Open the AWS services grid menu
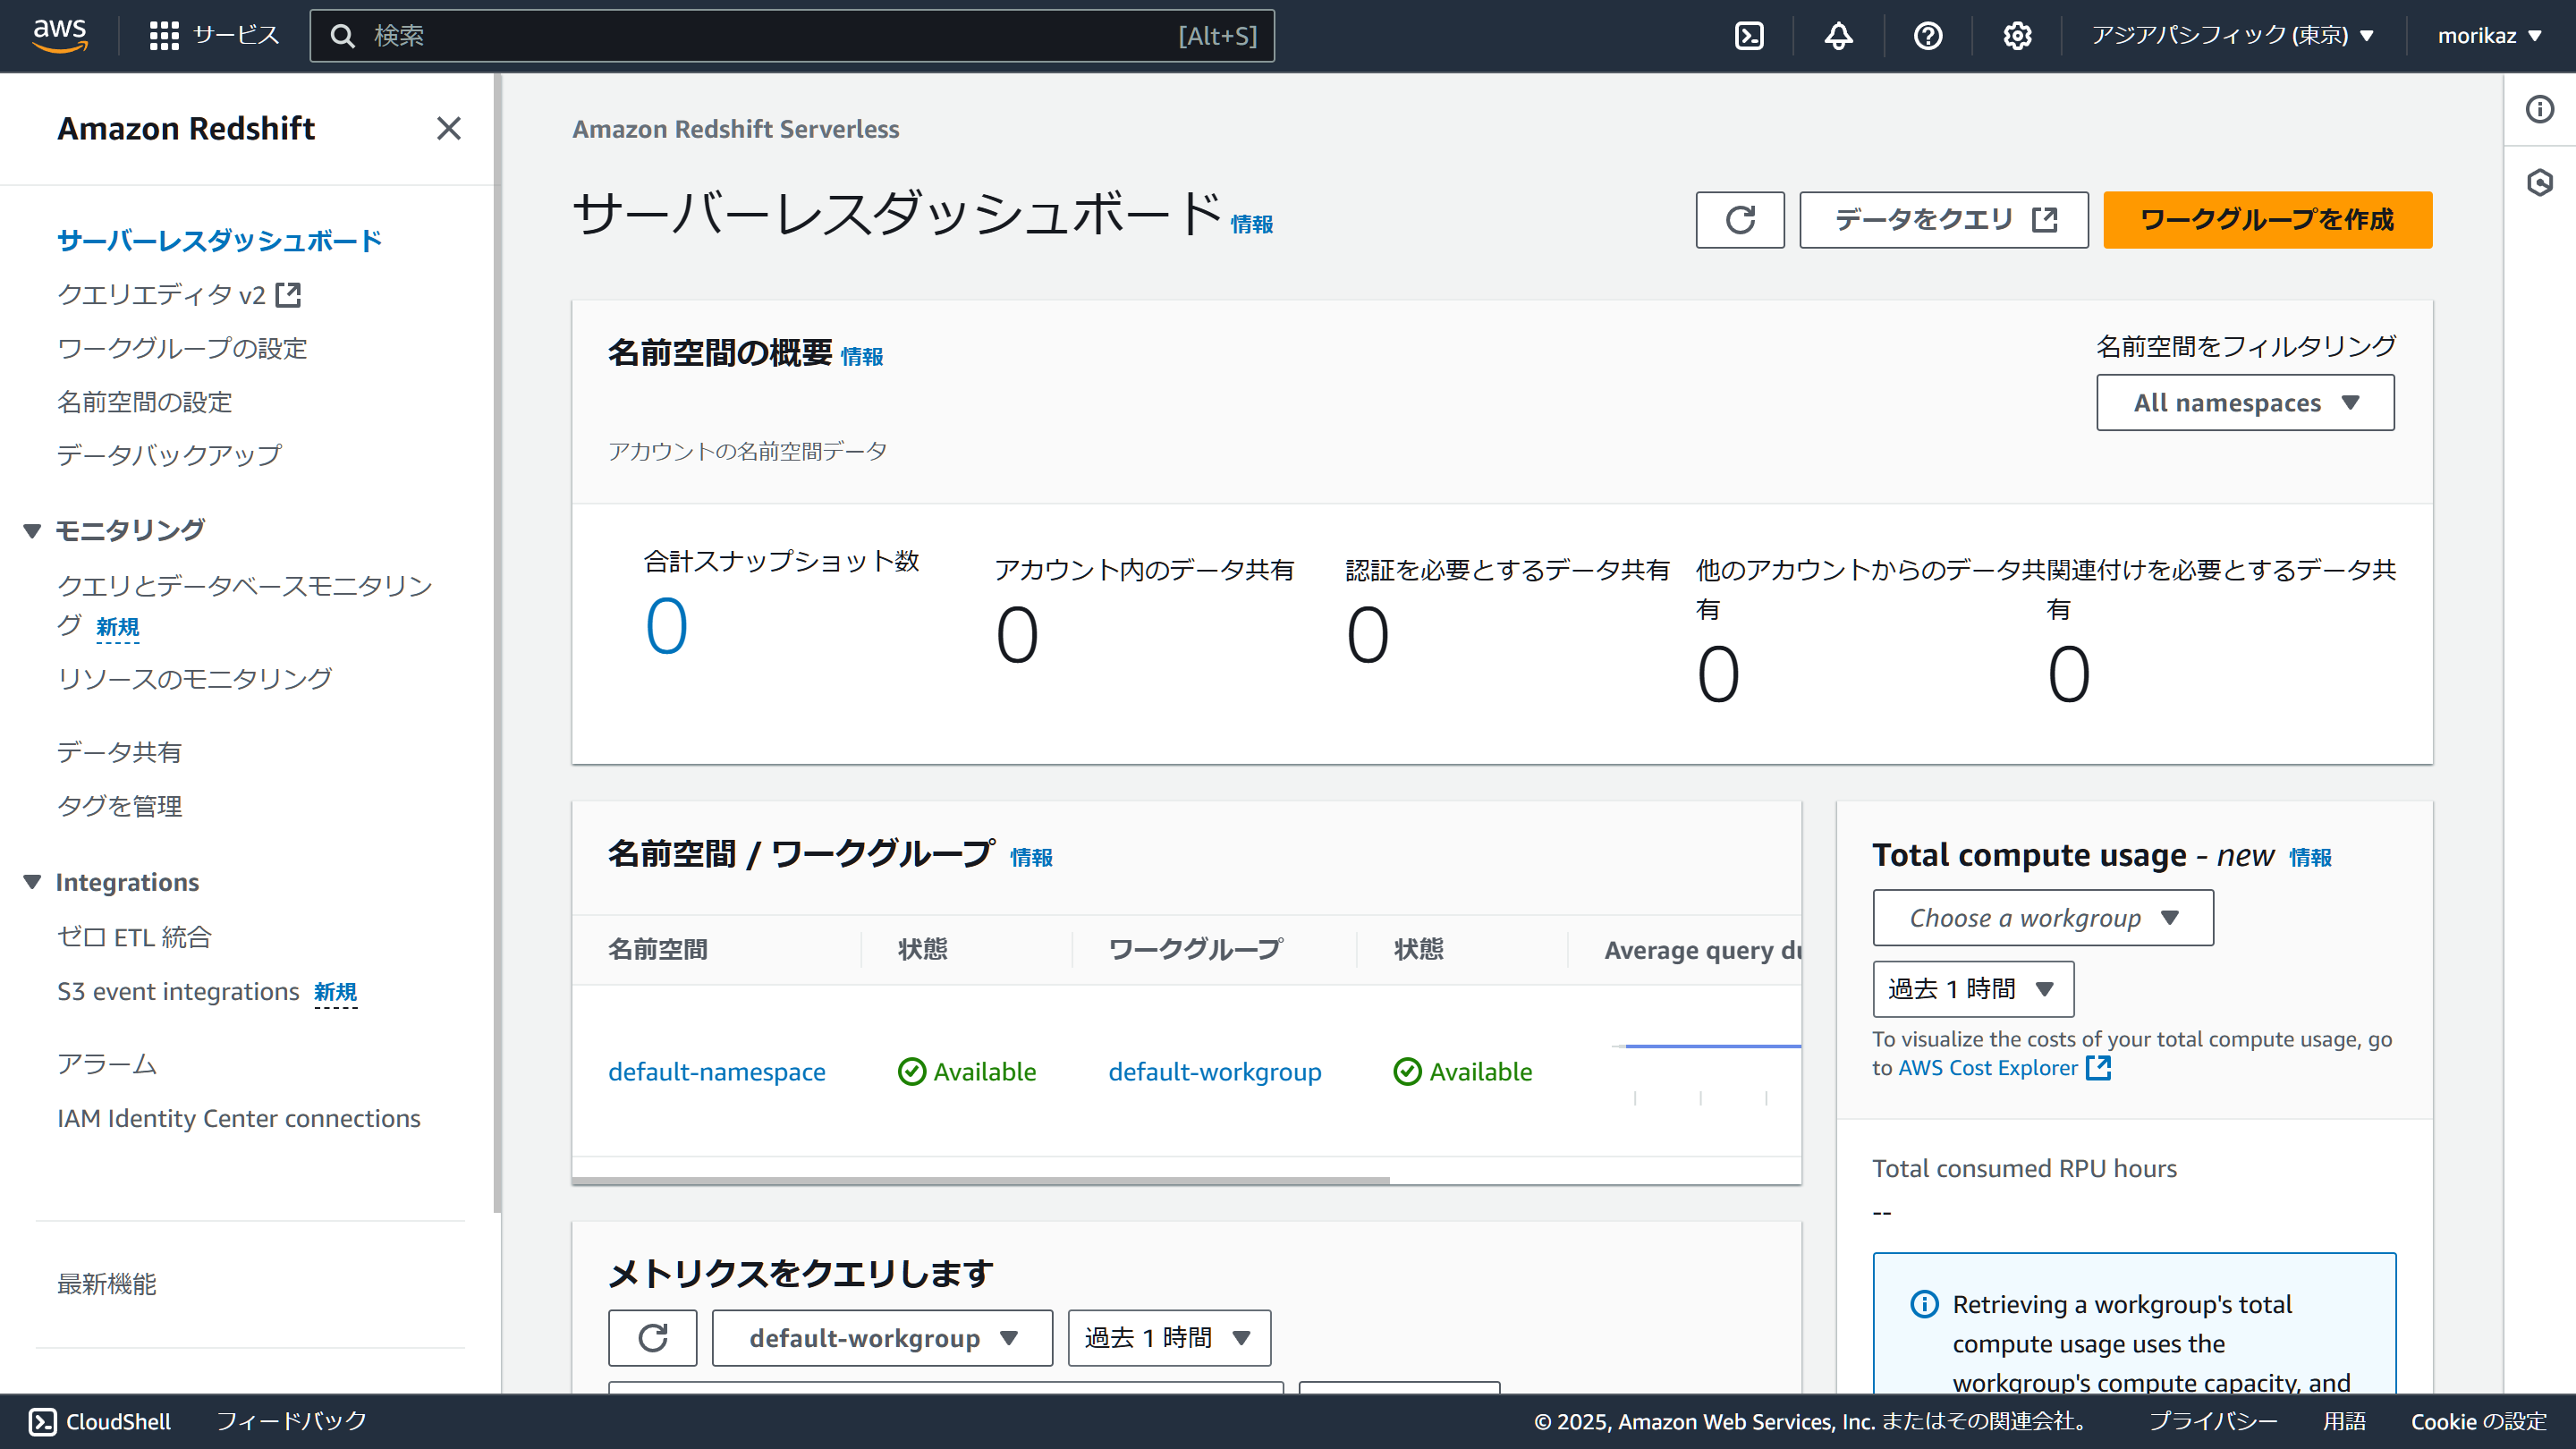 coord(164,36)
